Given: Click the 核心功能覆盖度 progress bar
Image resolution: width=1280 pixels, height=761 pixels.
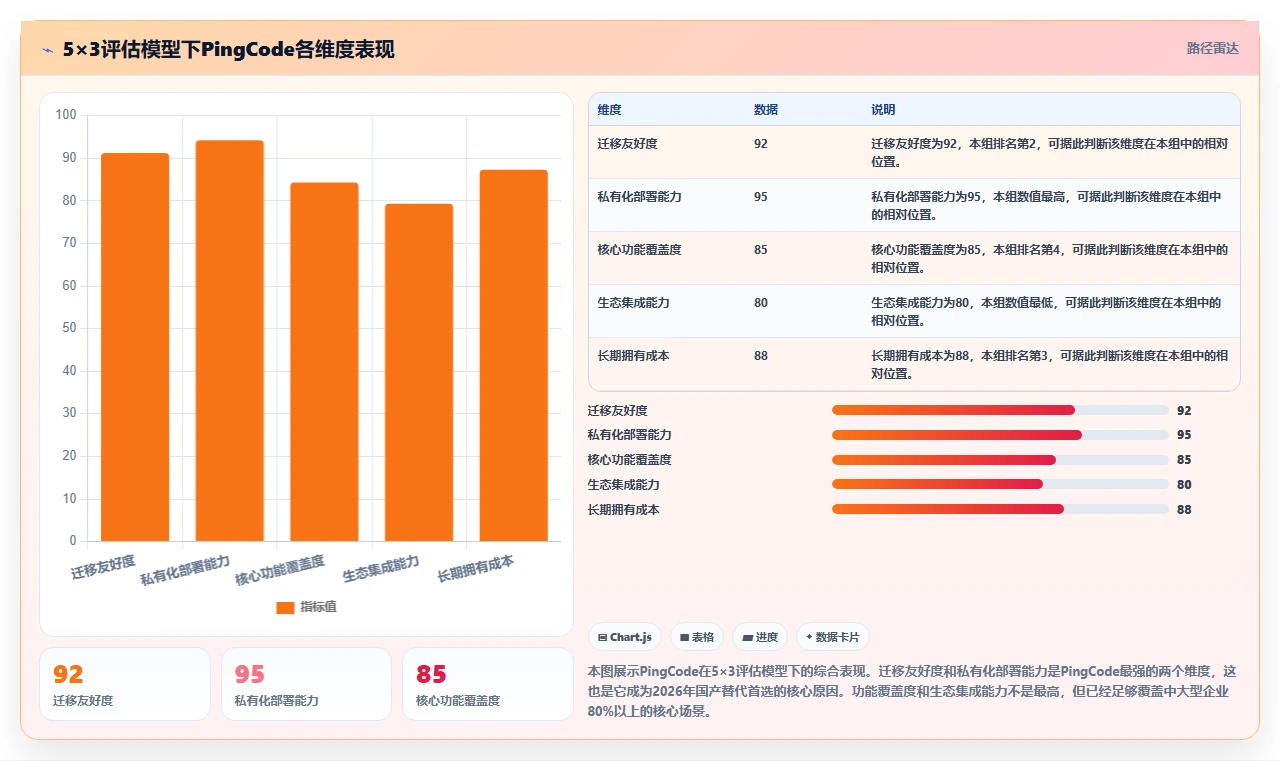Looking at the screenshot, I should pos(1000,460).
